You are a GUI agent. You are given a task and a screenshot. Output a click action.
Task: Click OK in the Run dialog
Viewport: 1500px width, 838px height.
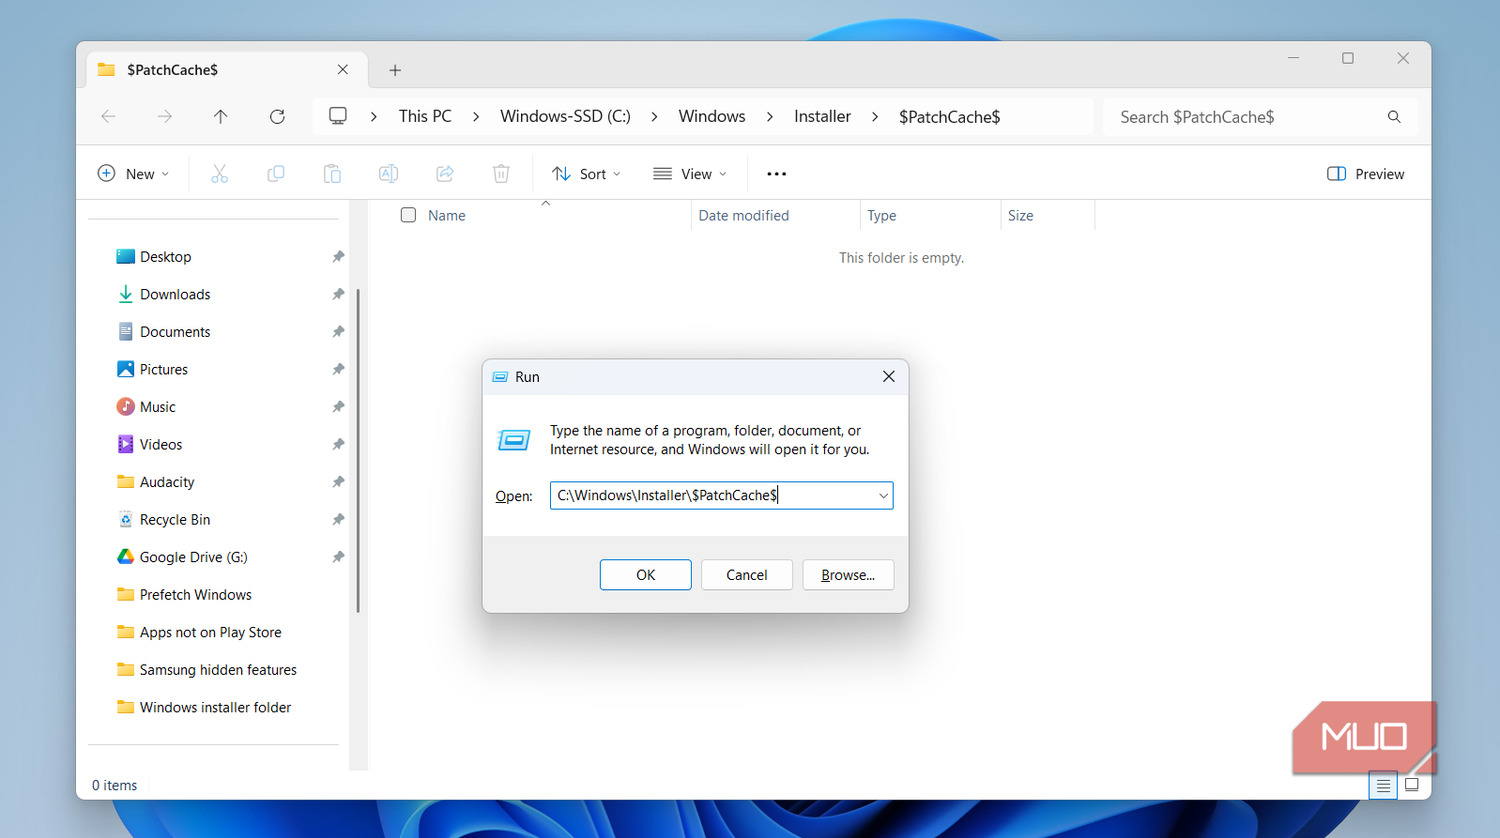(x=646, y=575)
